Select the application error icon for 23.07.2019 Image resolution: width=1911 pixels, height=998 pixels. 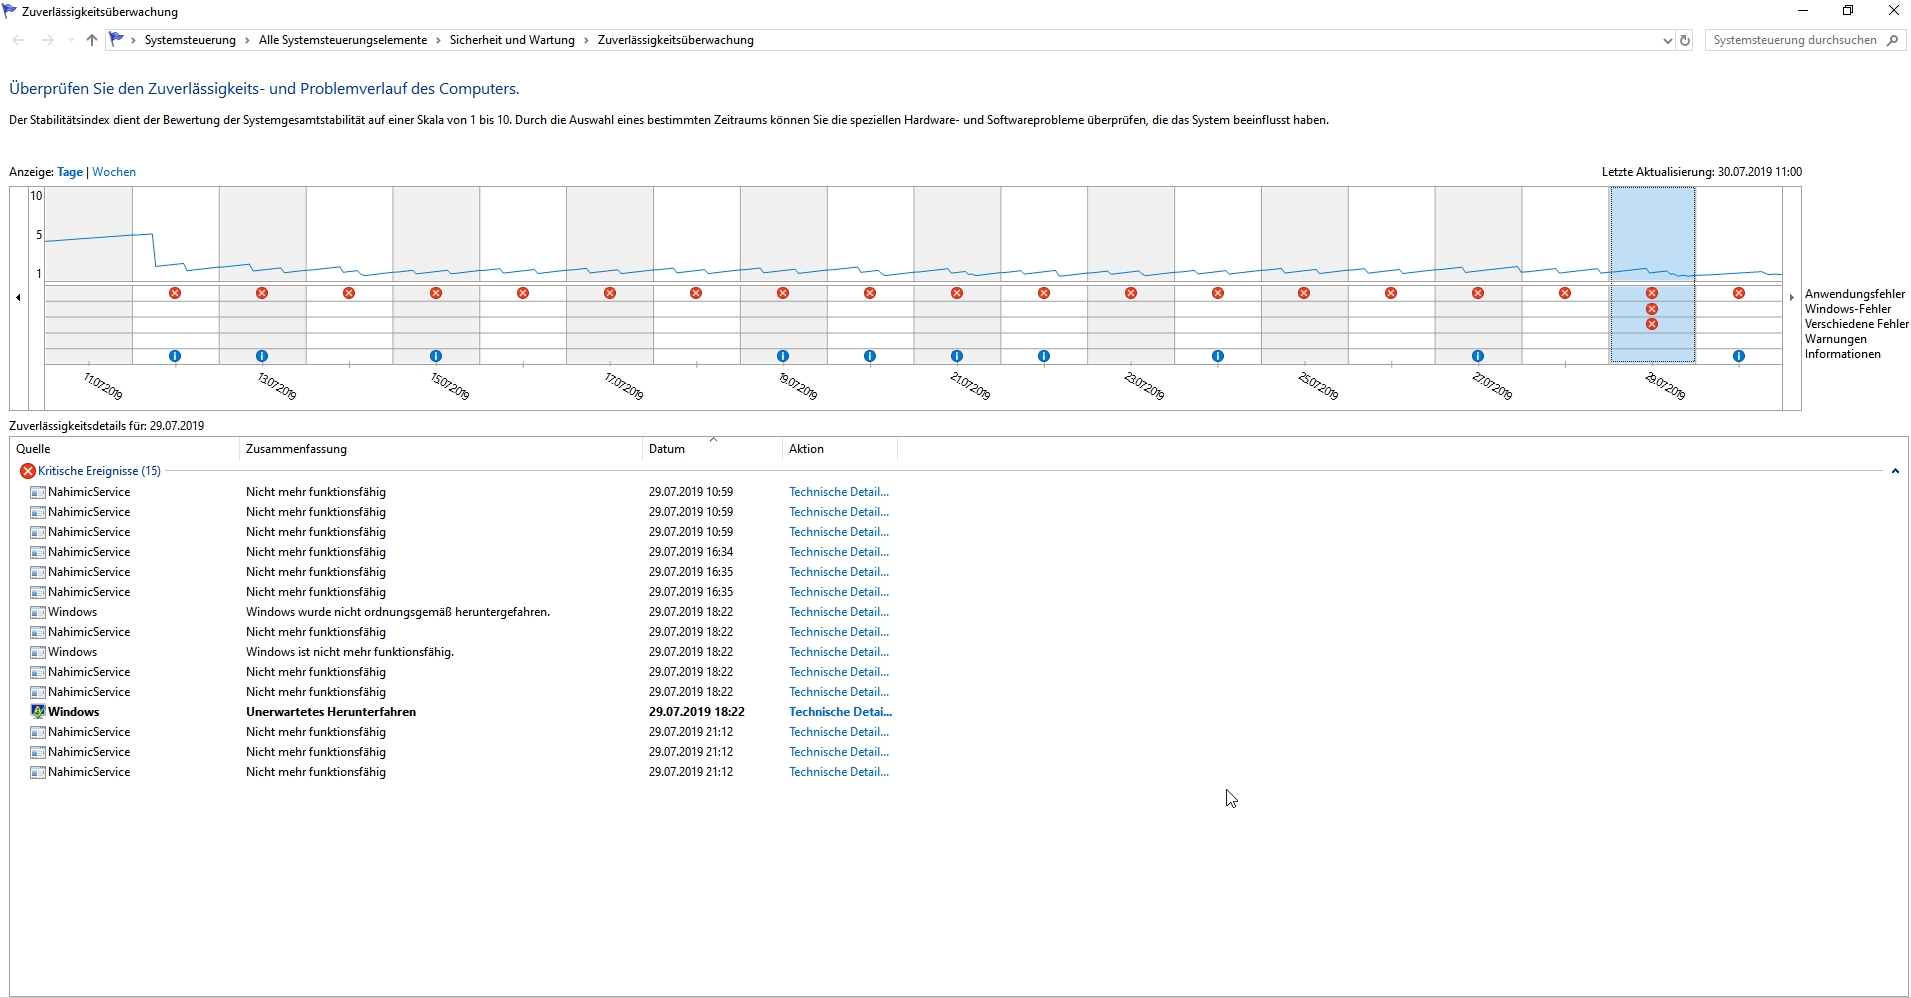[x=1131, y=293]
